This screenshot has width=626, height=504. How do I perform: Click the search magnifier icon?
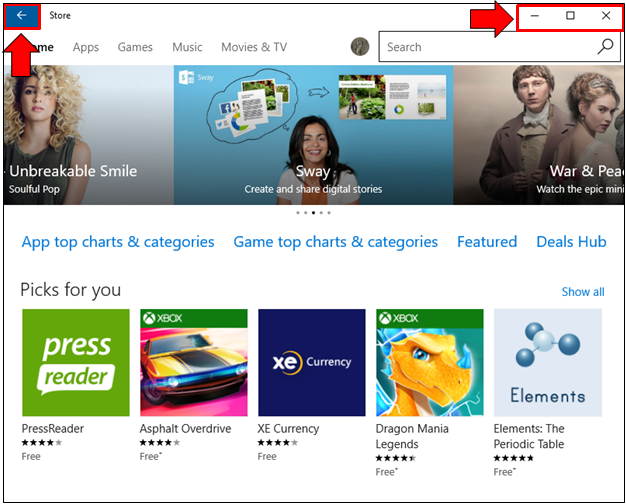pyautogui.click(x=605, y=47)
